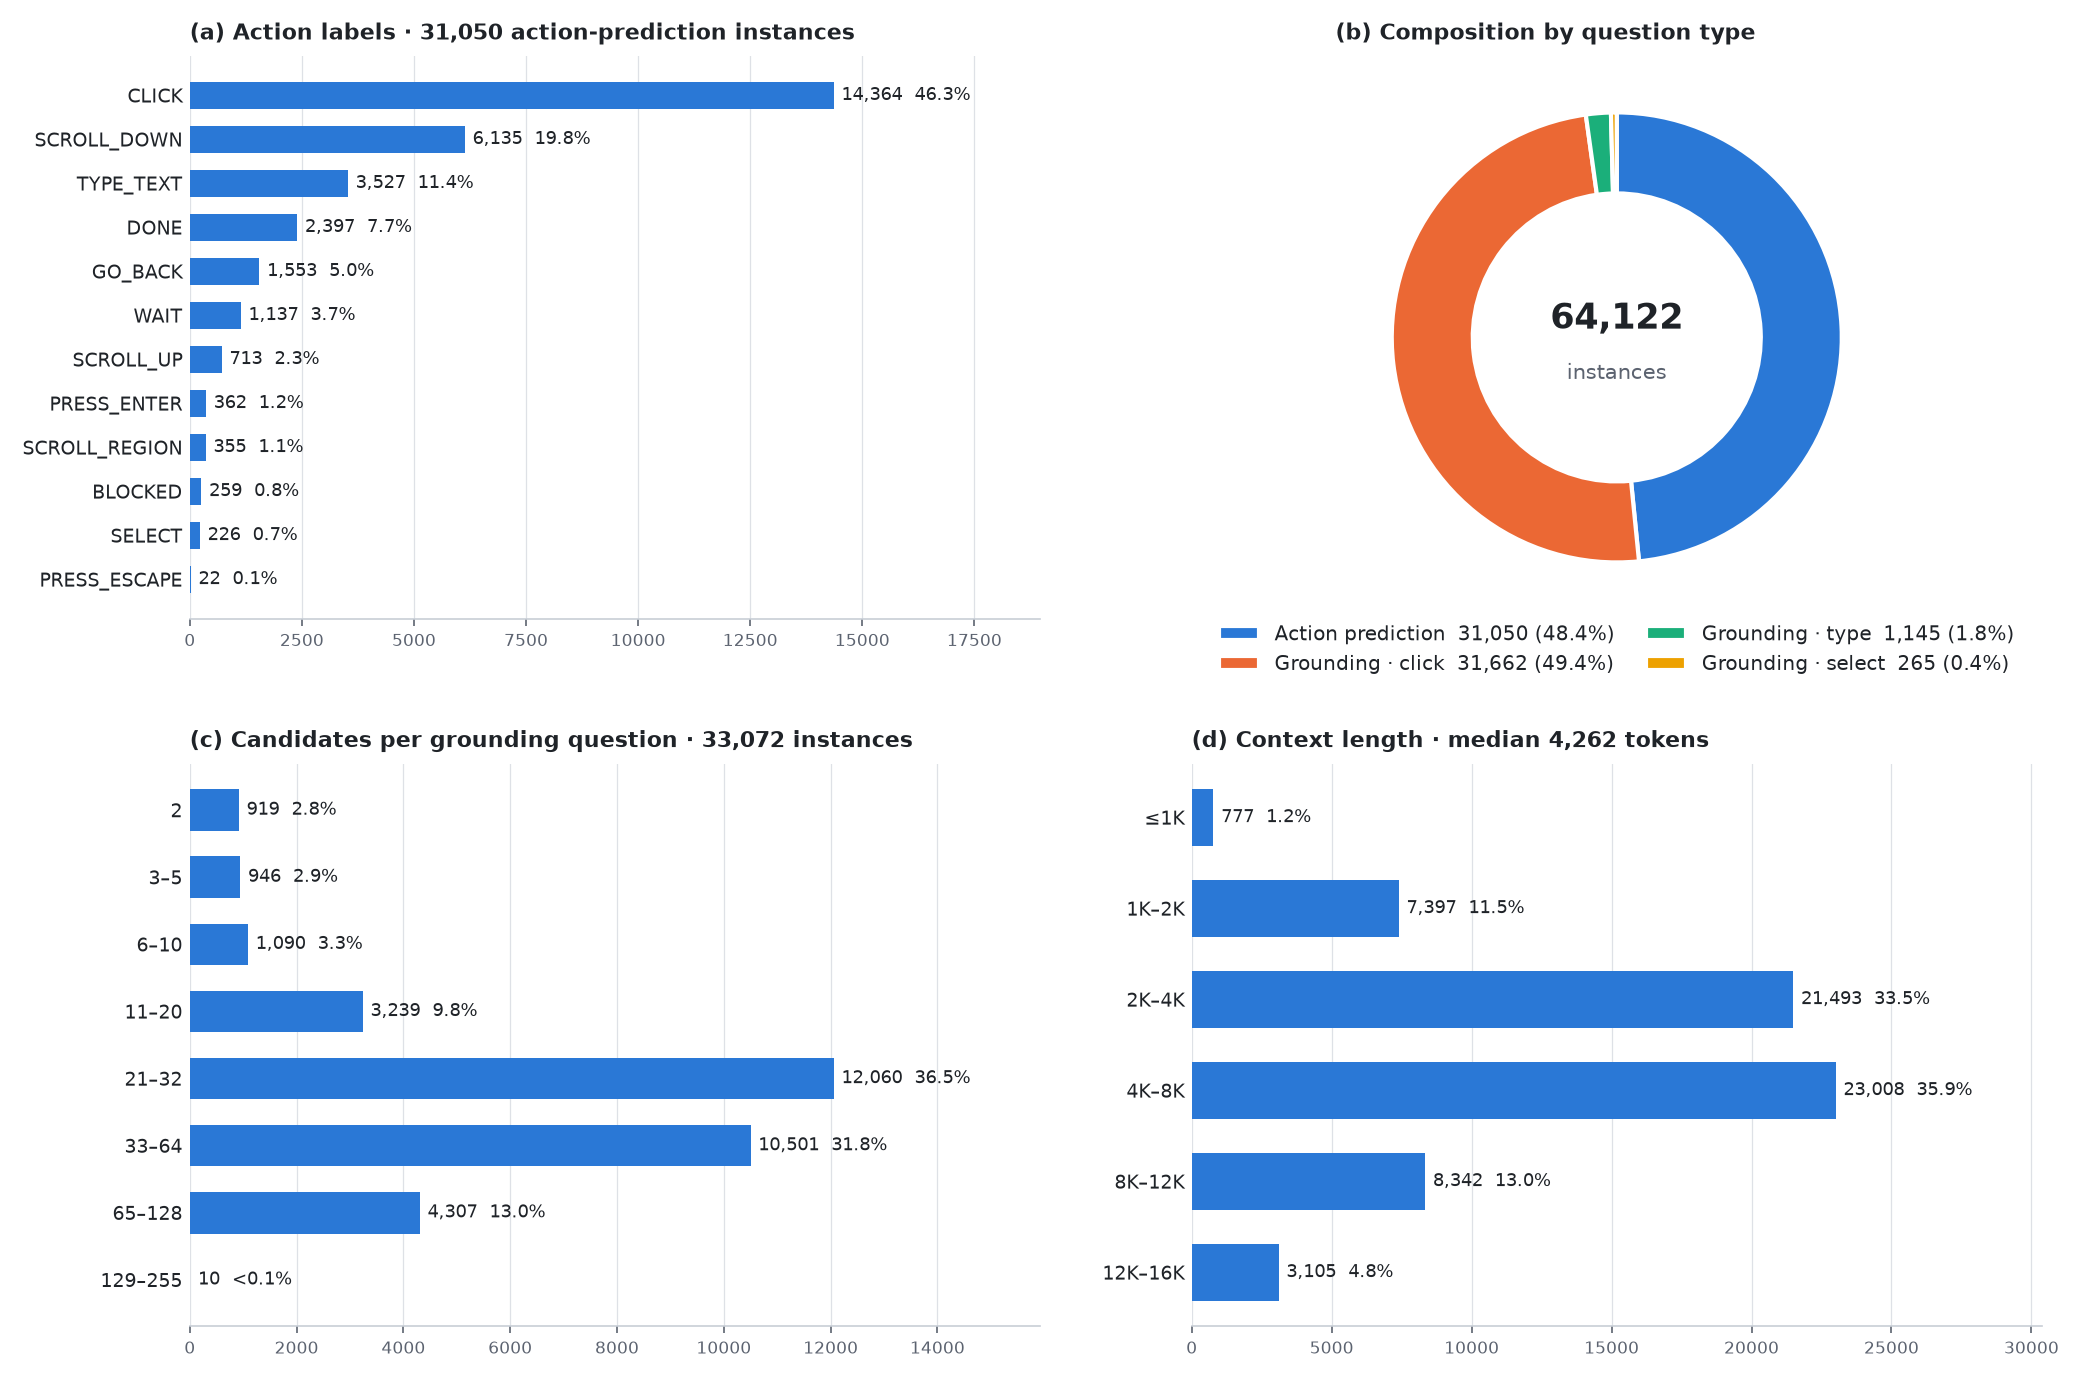This screenshot has height=1380, width=2100.
Task: Click the '(b) Composition by question type' title
Action: click(1545, 32)
